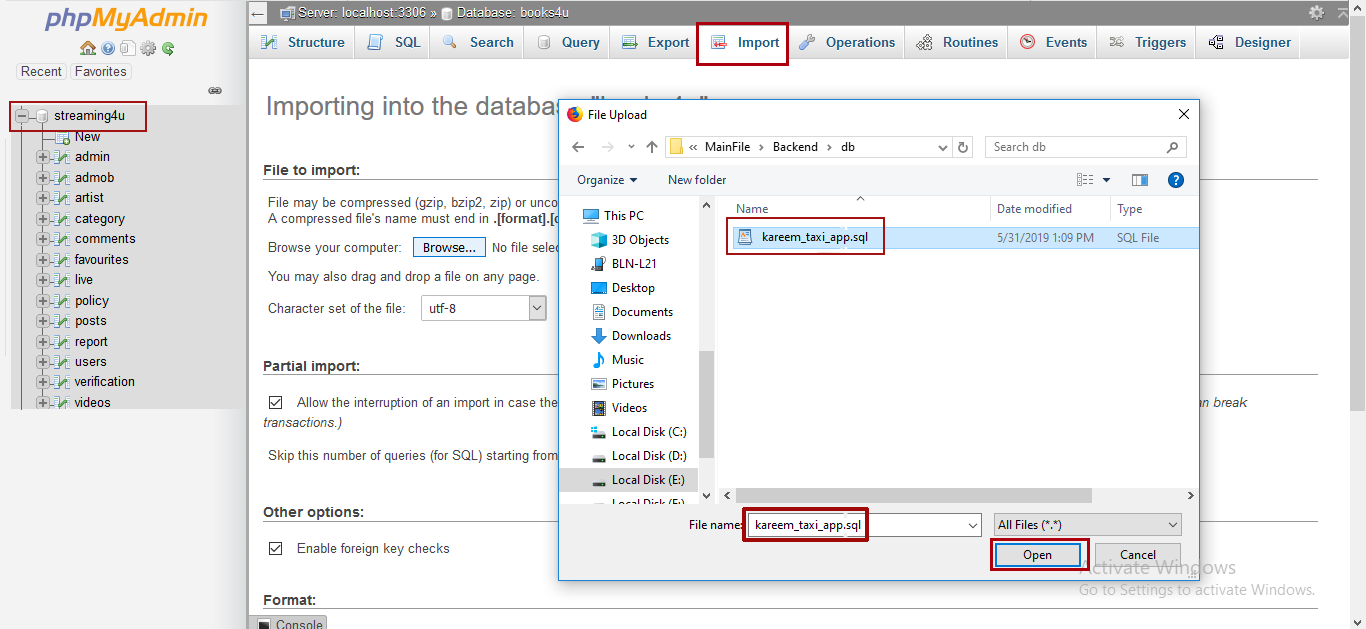Screen dimensions: 1366x629
Task: Reload navigation panel with green refresh icon
Action: click(x=168, y=48)
